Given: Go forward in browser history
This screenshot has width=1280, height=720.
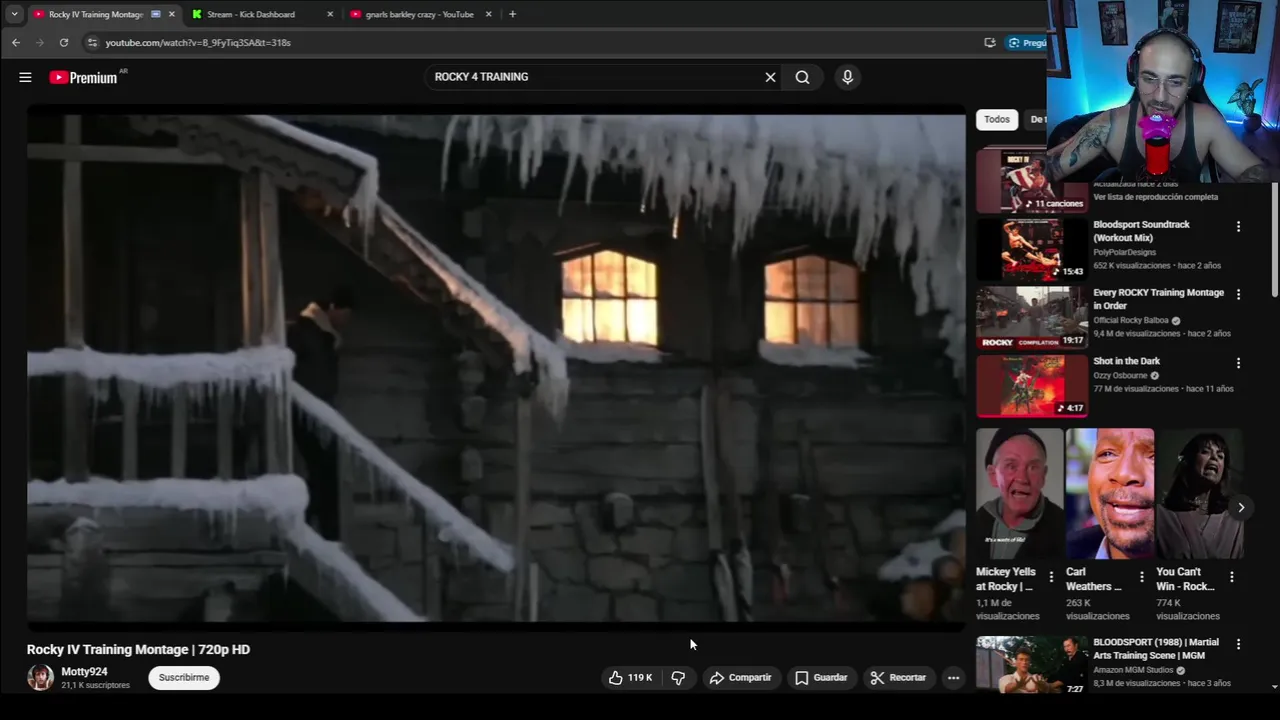Looking at the screenshot, I should 40,42.
